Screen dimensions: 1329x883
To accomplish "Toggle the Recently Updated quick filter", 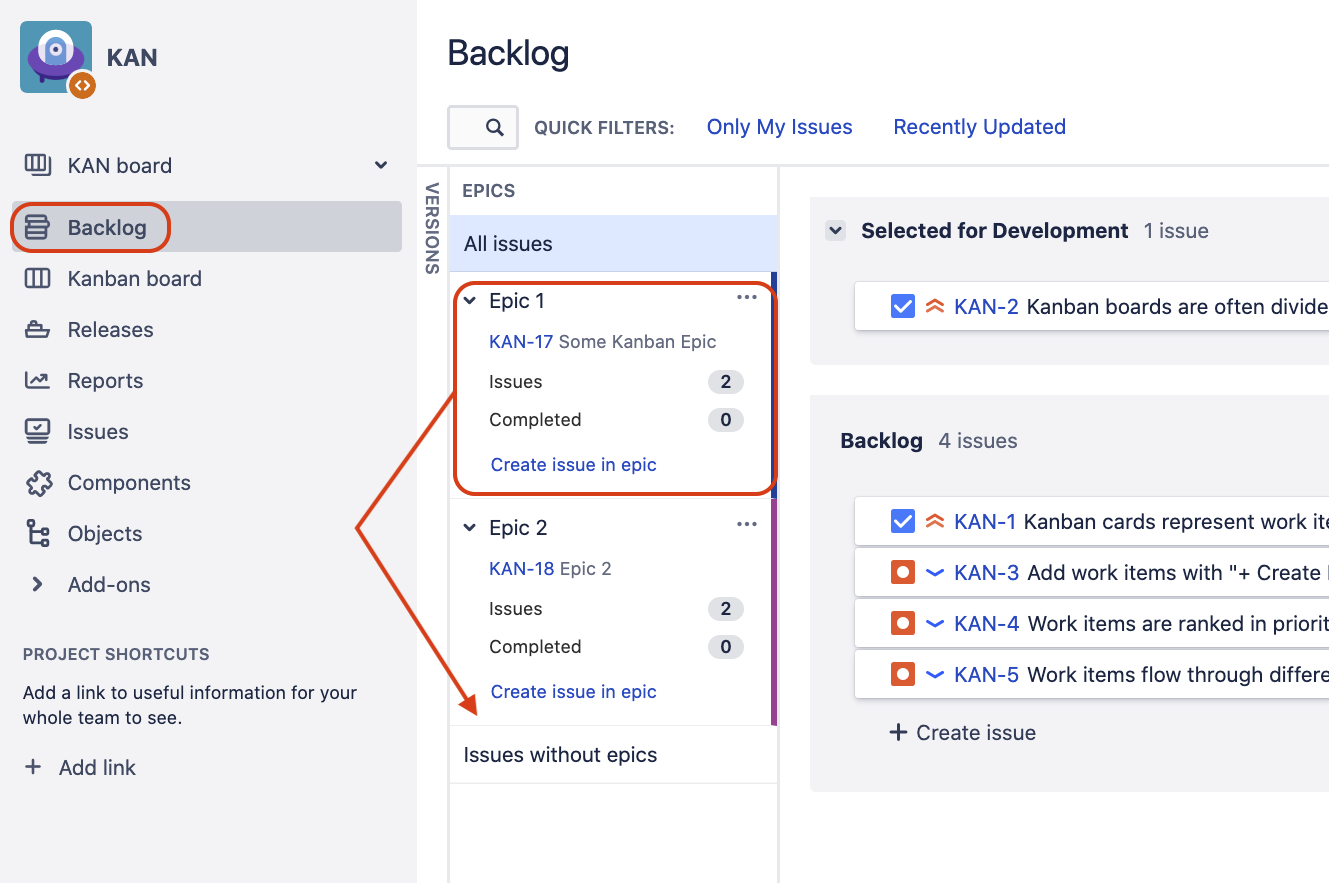I will click(979, 127).
